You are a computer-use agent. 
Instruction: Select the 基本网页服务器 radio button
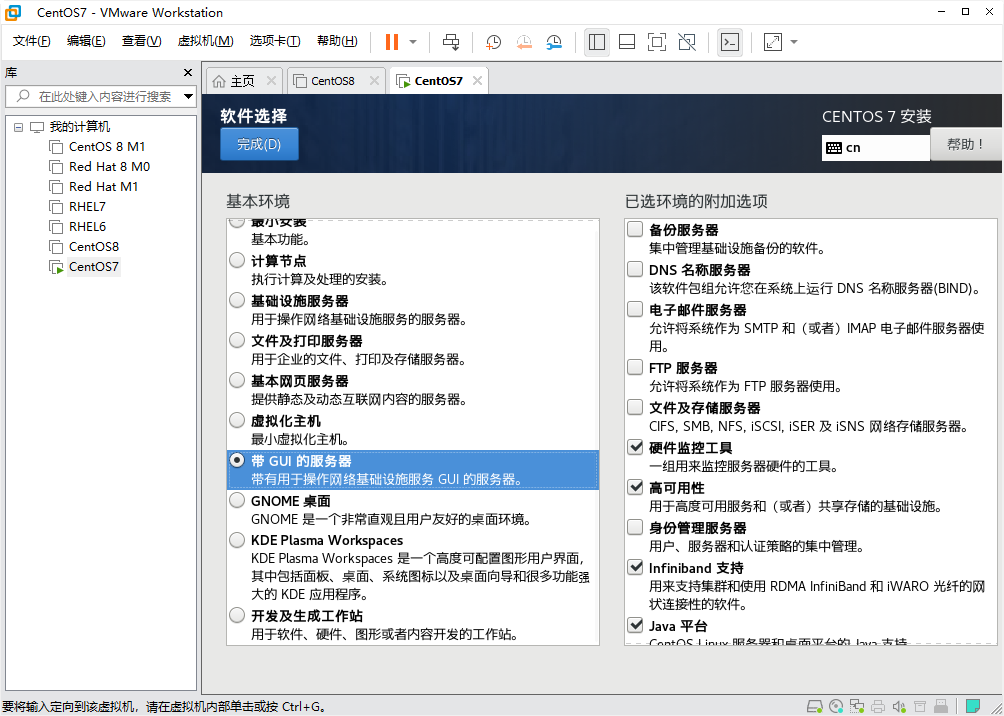[x=237, y=380]
